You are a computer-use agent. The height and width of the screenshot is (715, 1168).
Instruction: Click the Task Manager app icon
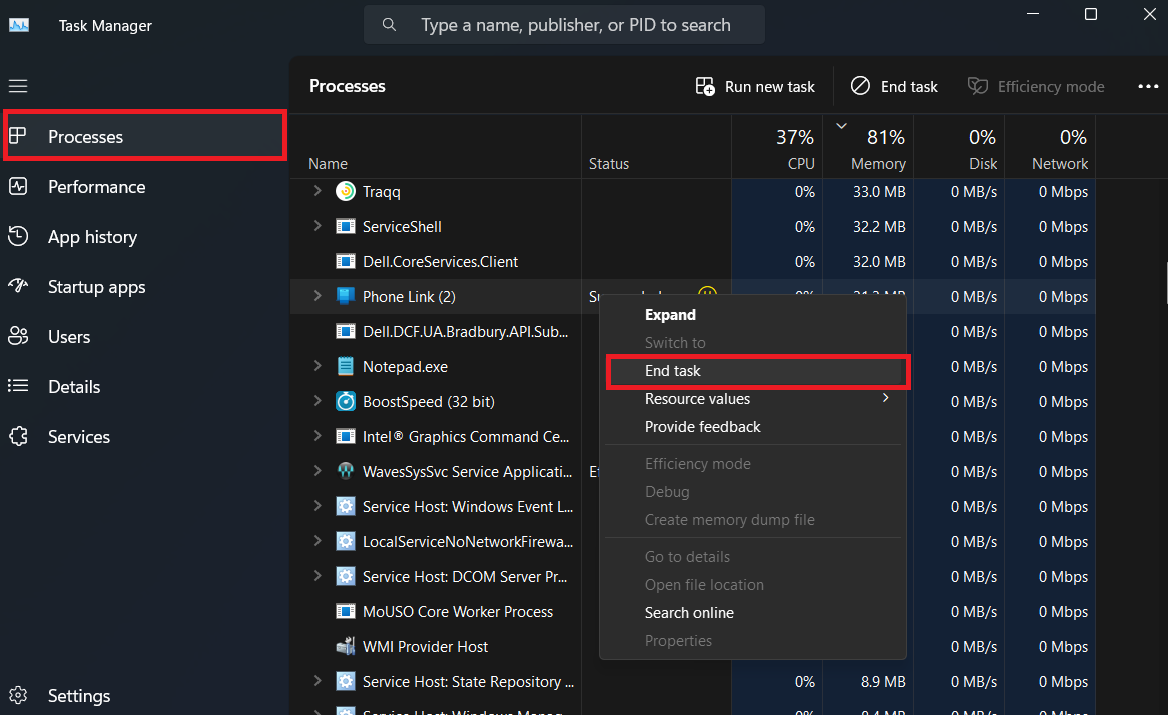click(19, 25)
